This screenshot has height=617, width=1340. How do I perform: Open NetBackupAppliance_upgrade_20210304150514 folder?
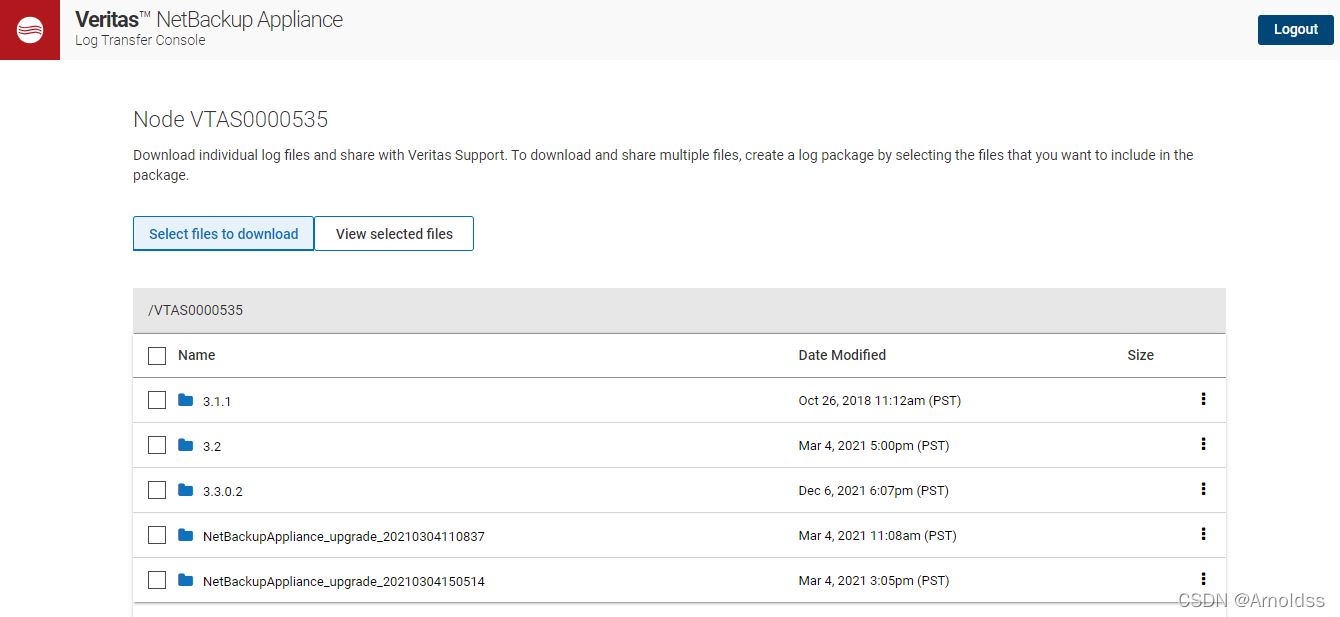click(344, 581)
